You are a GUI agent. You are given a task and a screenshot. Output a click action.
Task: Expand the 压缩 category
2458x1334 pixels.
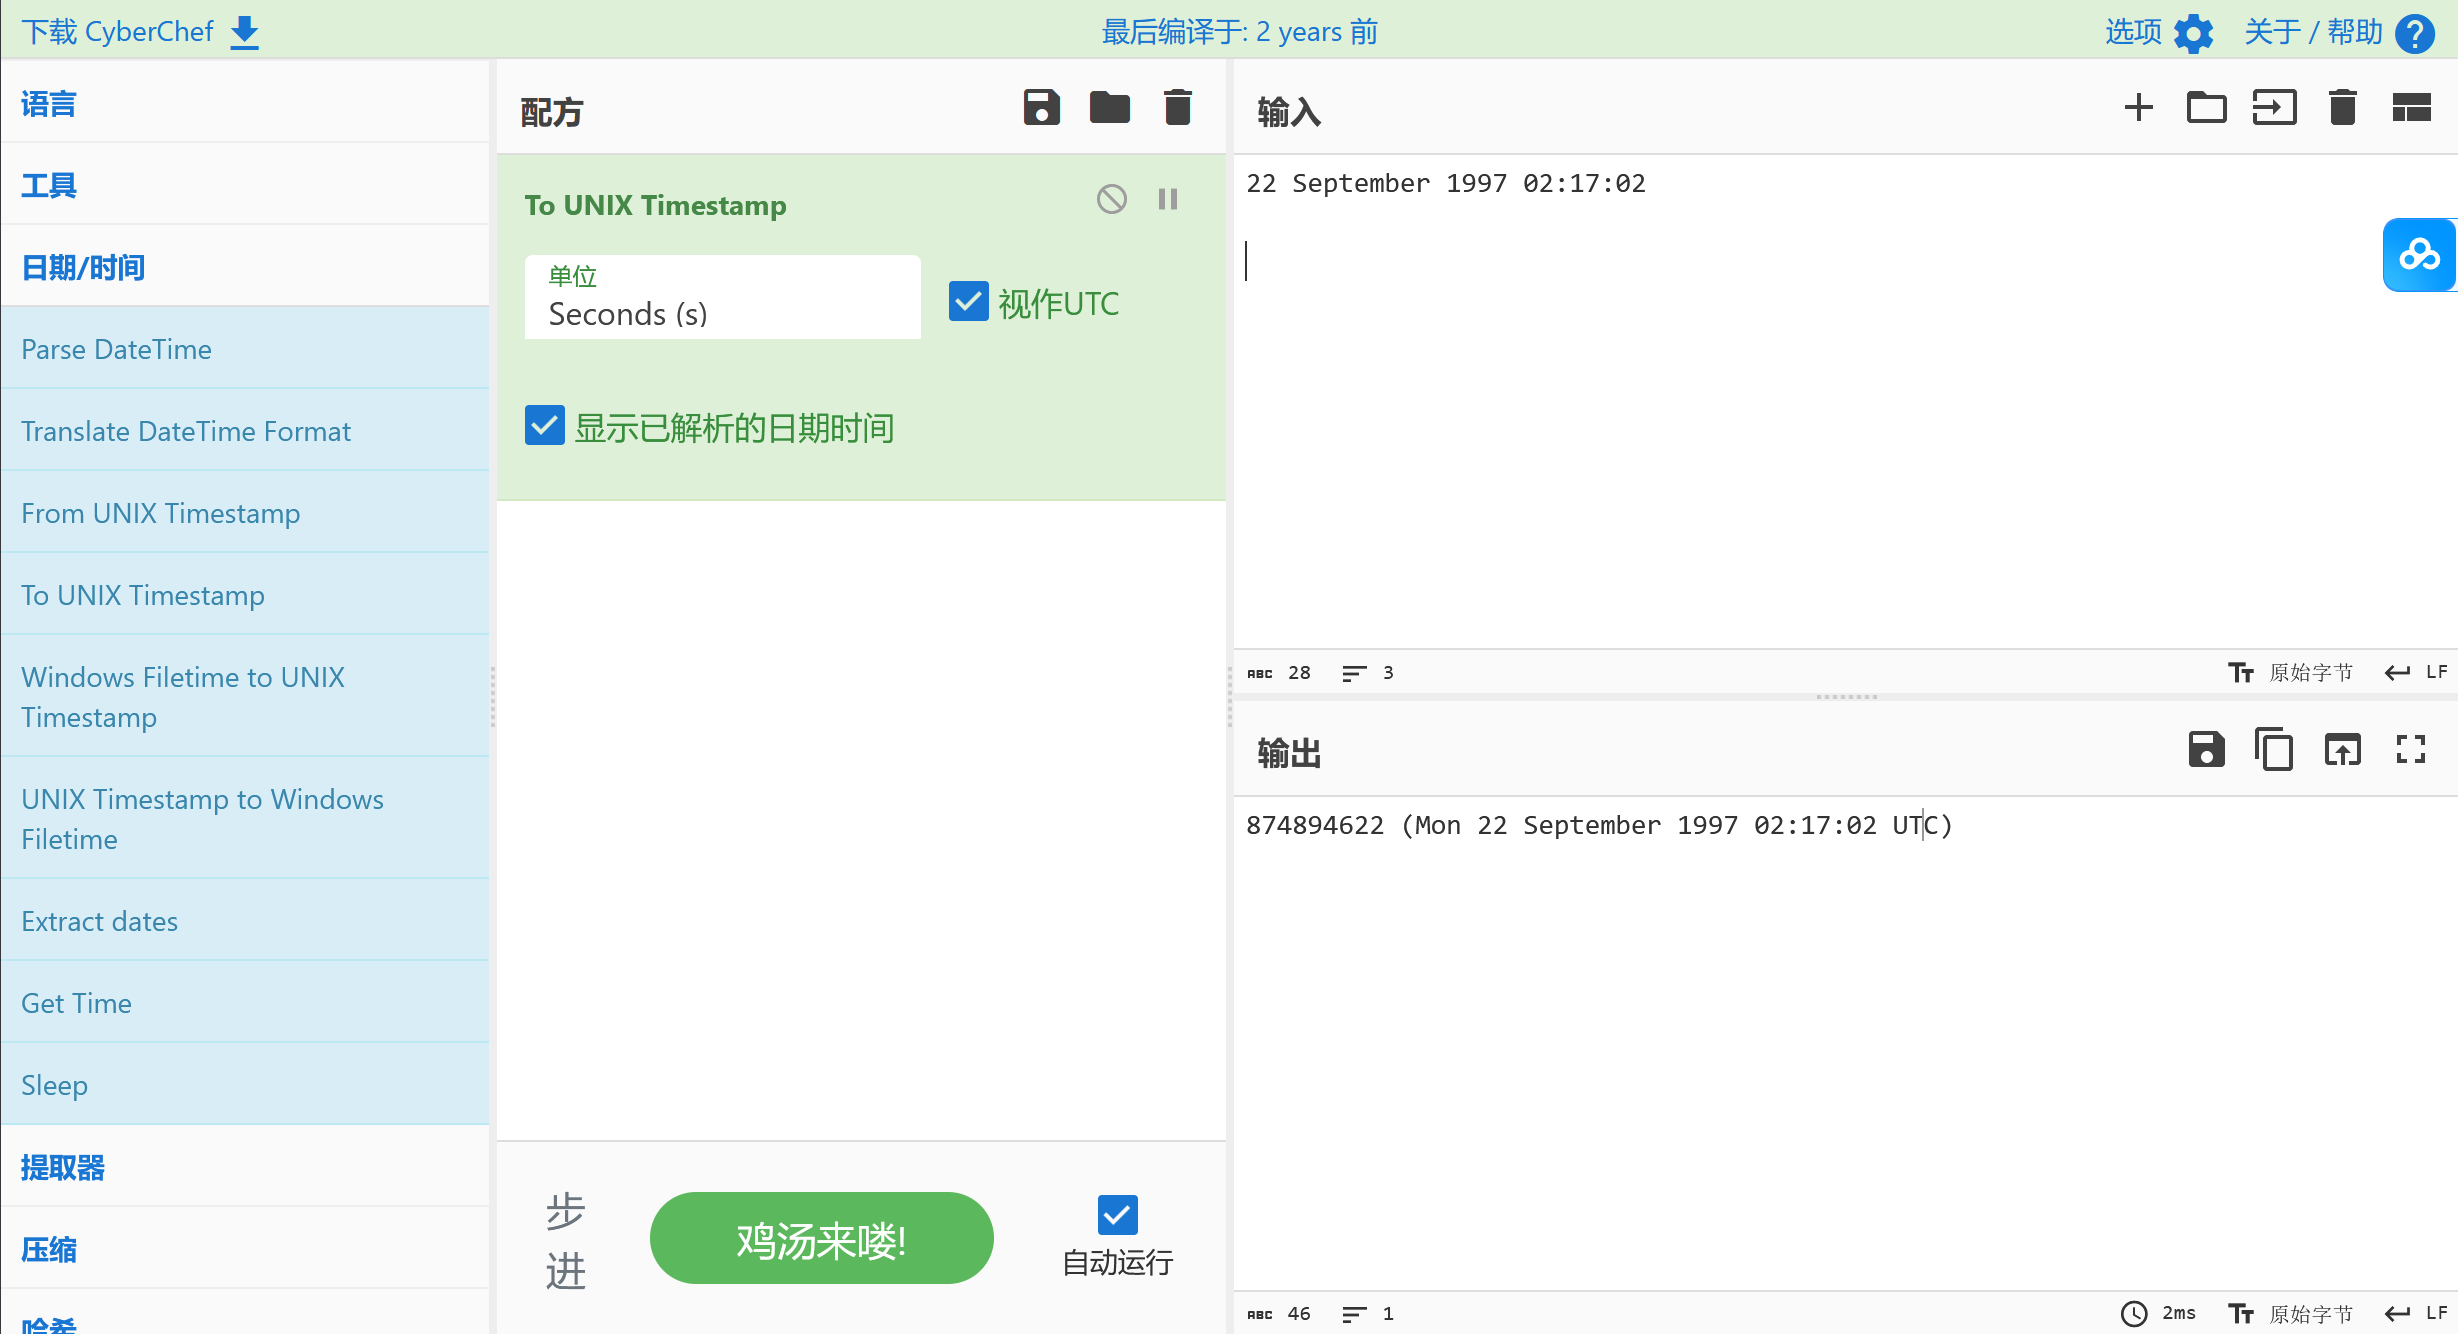[x=245, y=1249]
